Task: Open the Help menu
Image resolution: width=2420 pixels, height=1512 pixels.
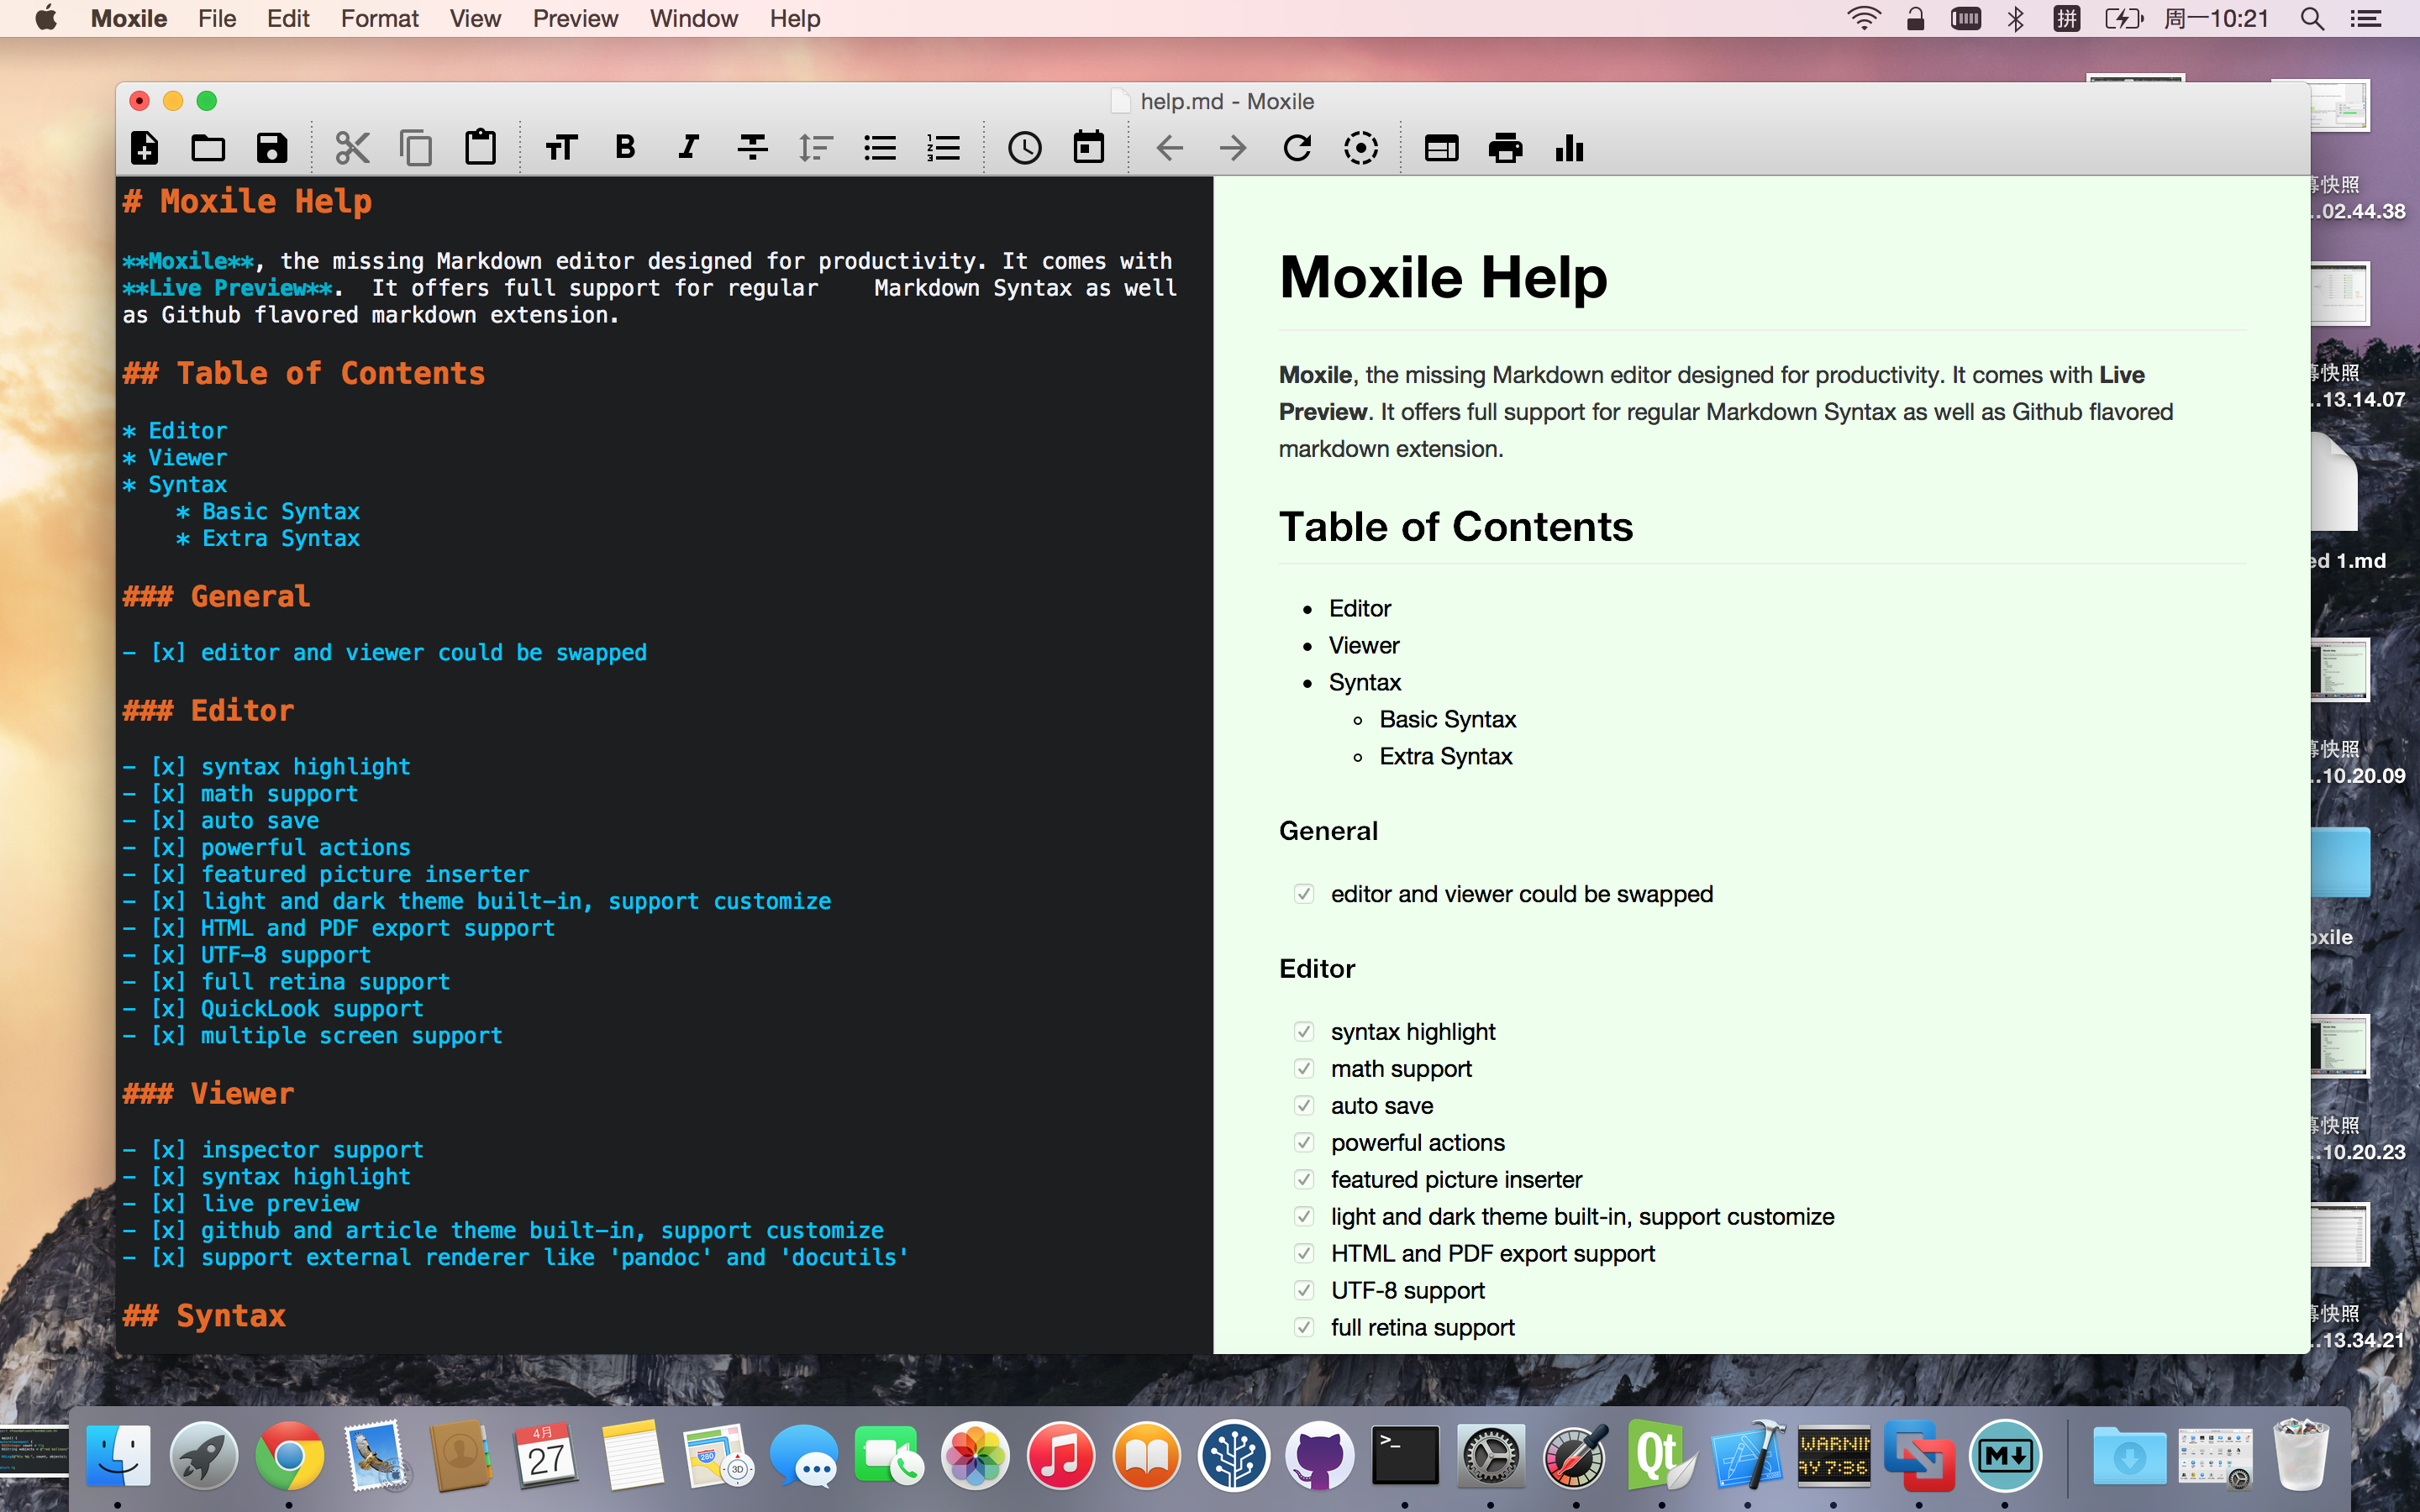Action: 795,18
